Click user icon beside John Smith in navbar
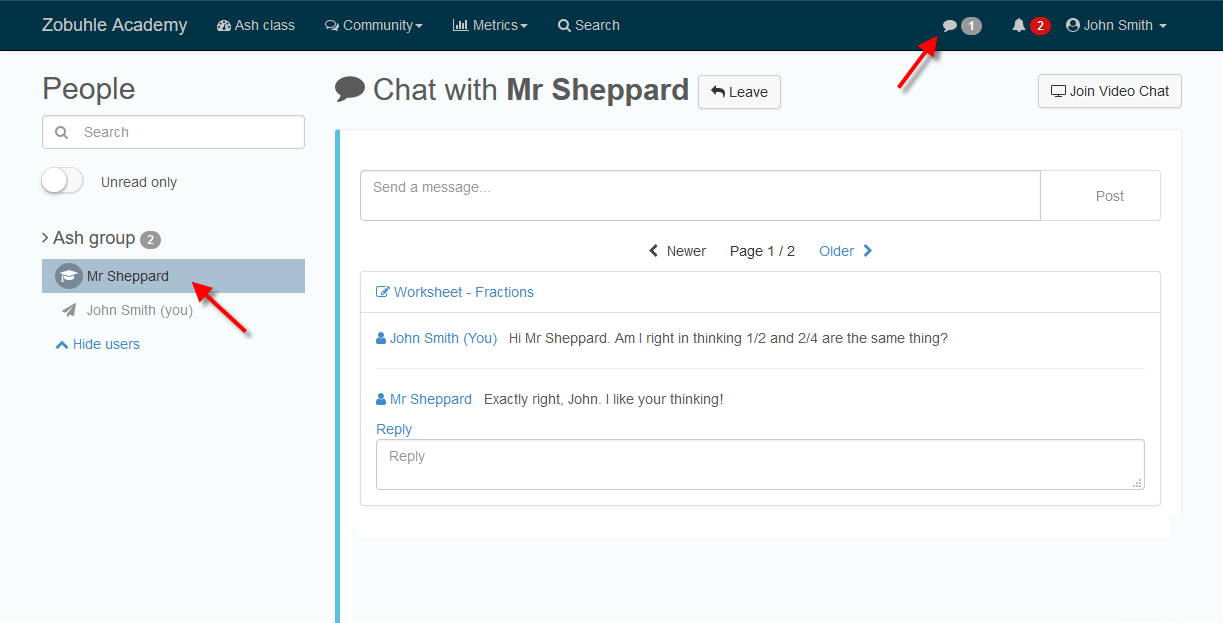This screenshot has height=623, width=1223. click(1073, 25)
